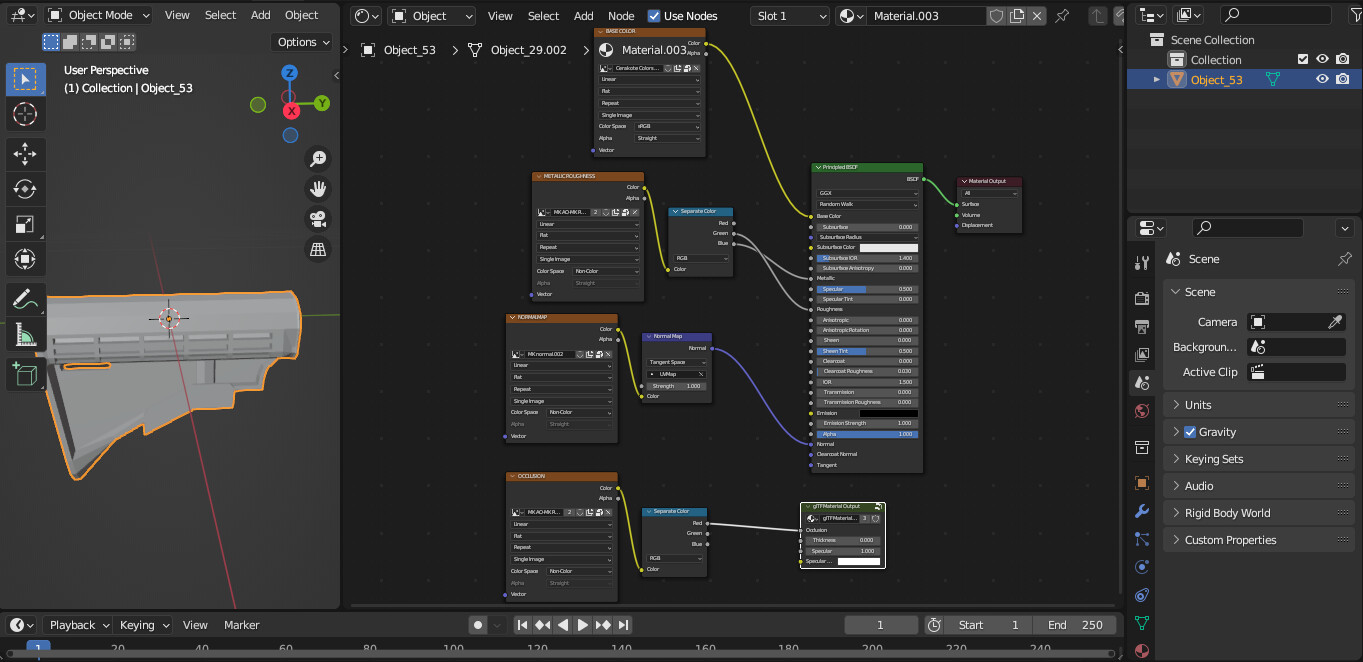
Task: Select the 3D Cursor tool
Action: [x=25, y=114]
